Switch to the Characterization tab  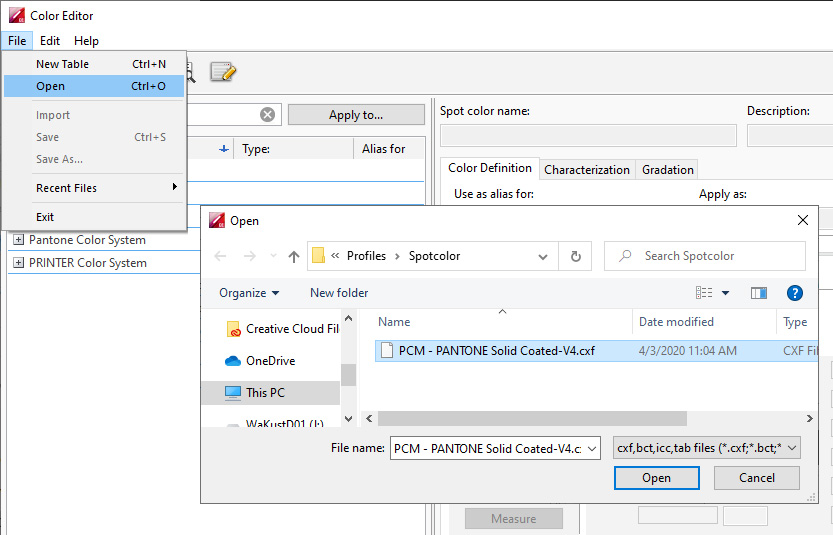[587, 169]
